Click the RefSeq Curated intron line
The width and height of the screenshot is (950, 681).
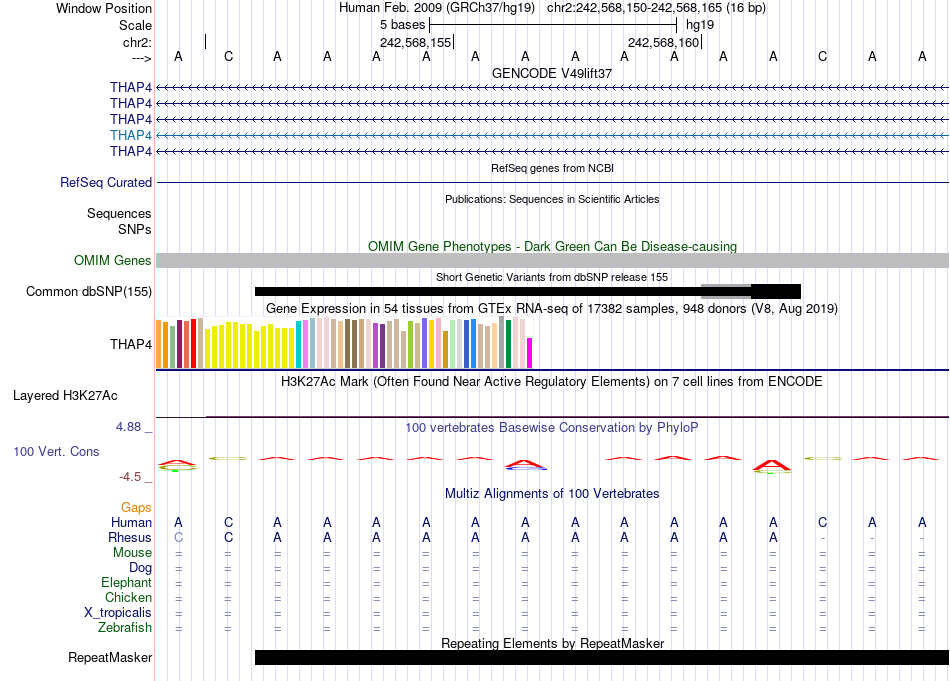tap(552, 182)
